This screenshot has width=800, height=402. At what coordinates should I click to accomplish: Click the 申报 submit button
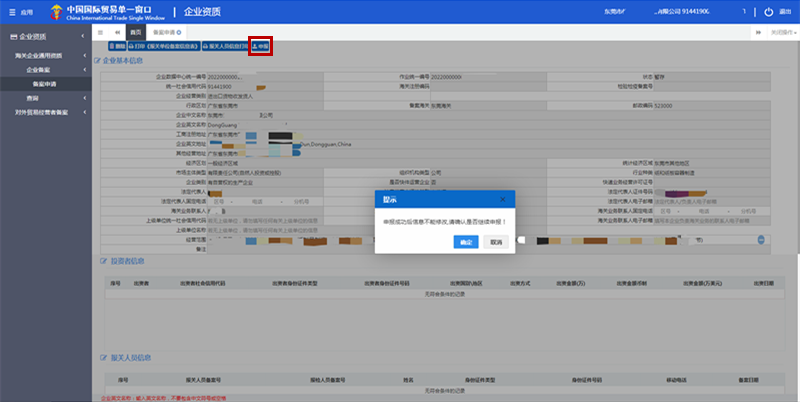click(x=261, y=46)
